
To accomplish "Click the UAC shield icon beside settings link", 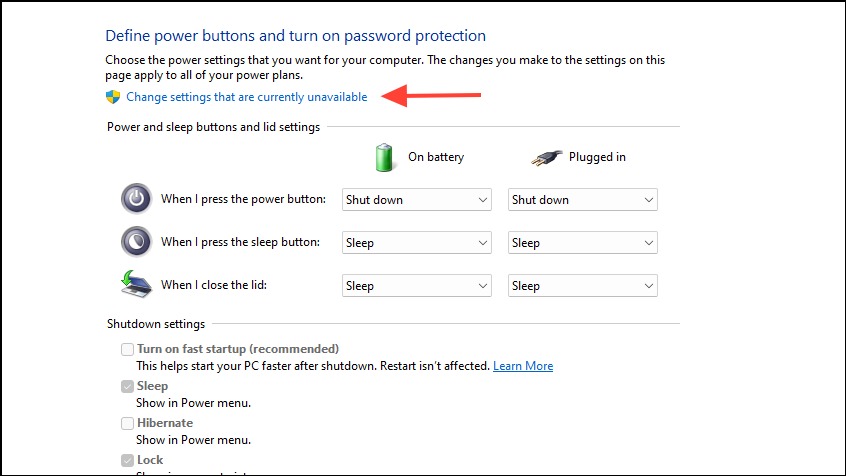I will click(x=113, y=97).
